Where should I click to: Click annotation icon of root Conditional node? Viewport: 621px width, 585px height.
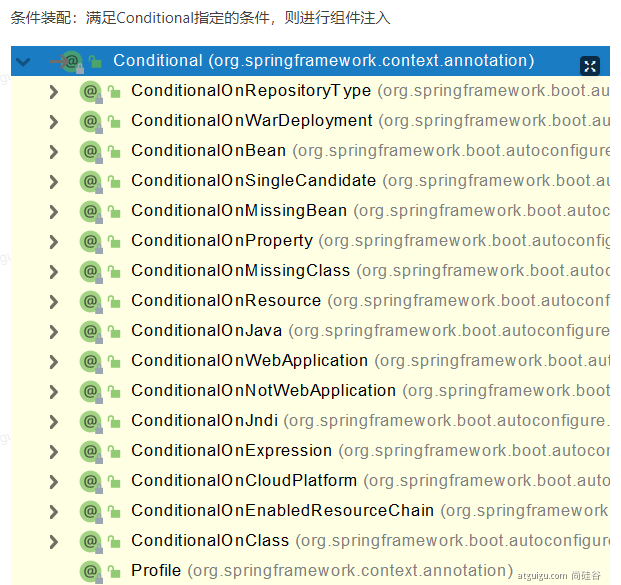point(71,61)
